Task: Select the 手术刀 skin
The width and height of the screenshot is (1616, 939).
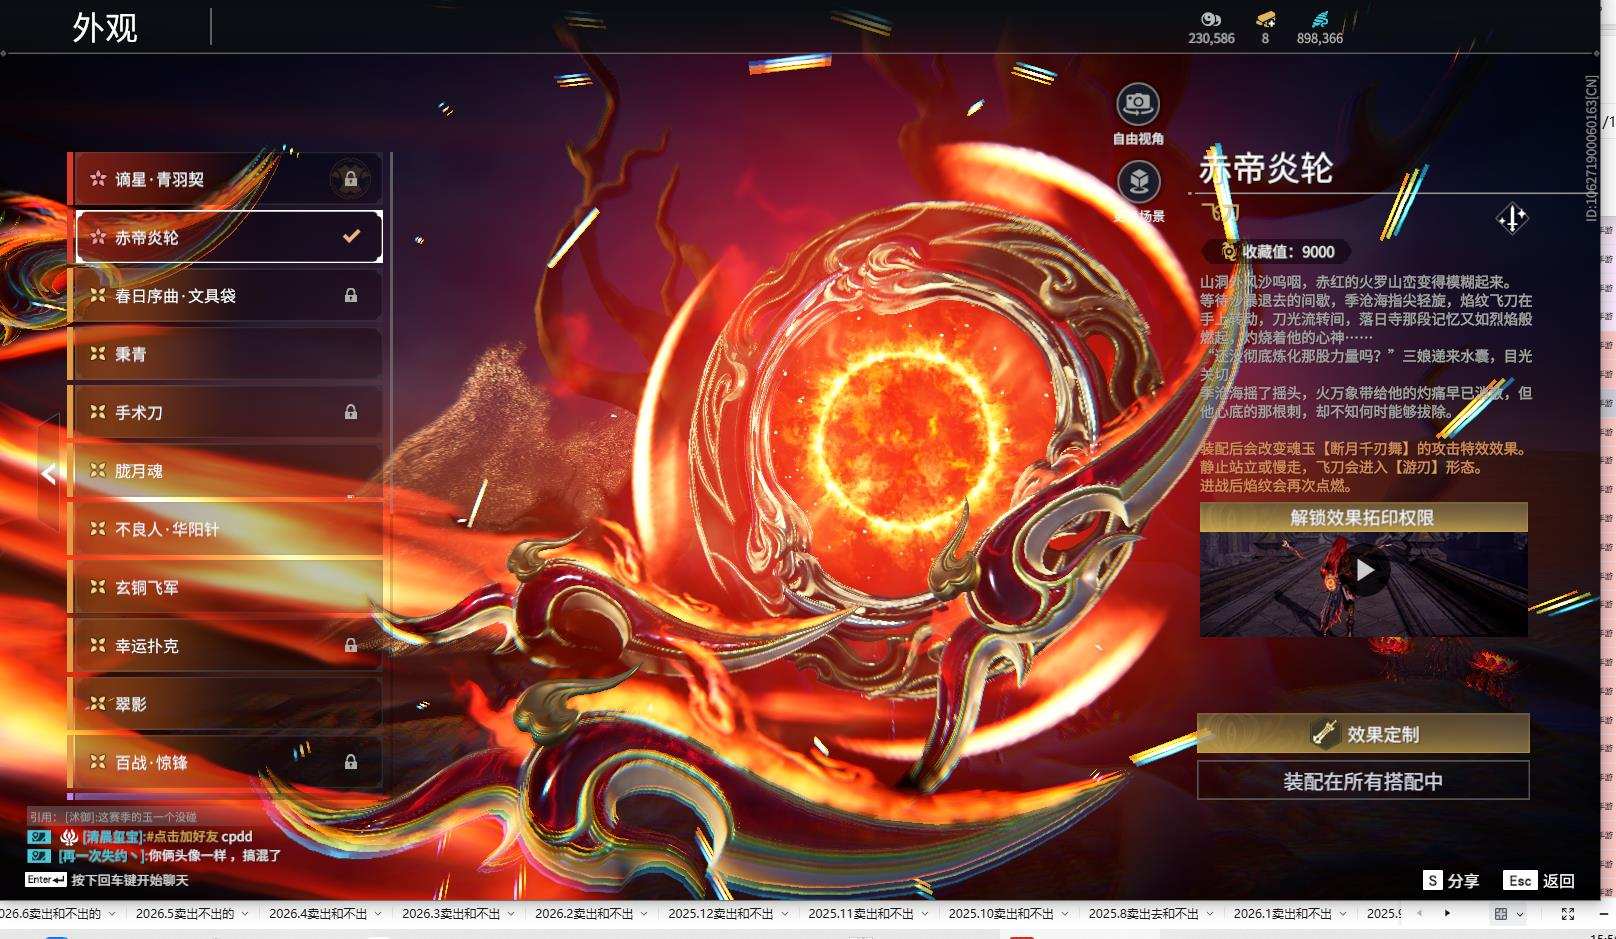Action: click(x=228, y=412)
